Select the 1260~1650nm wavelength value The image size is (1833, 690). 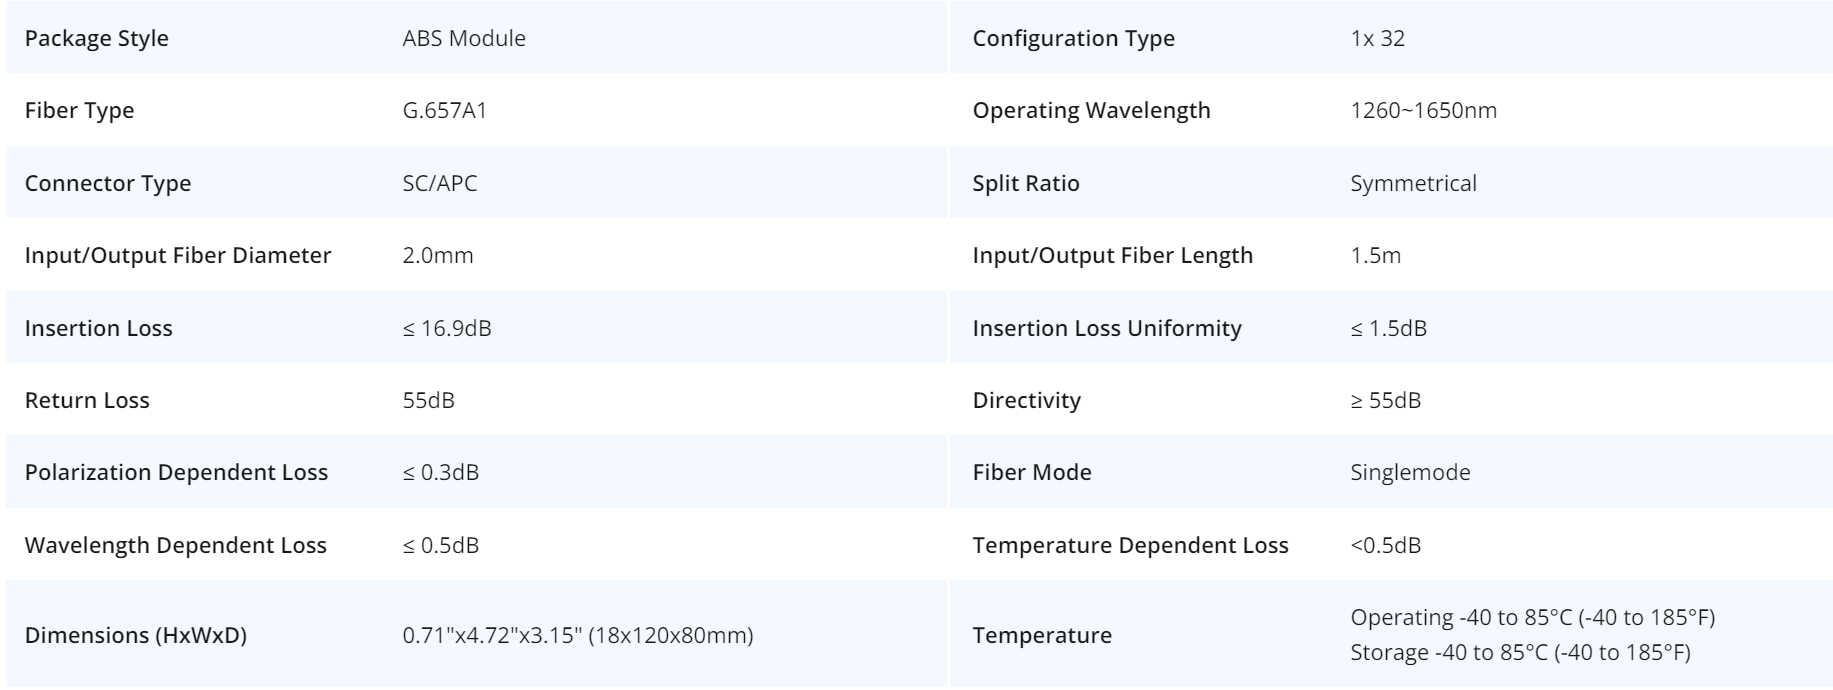pyautogui.click(x=1423, y=110)
